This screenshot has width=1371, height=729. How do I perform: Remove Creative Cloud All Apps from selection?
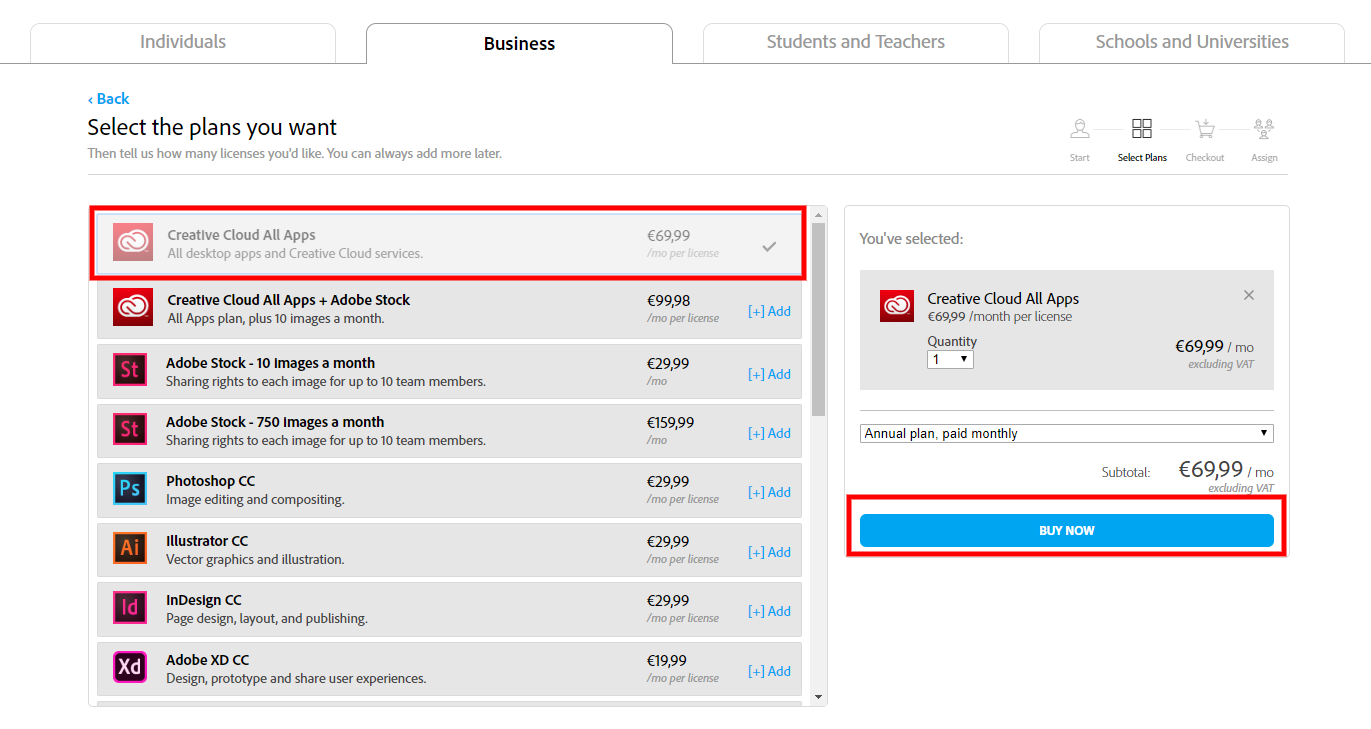click(x=1249, y=295)
